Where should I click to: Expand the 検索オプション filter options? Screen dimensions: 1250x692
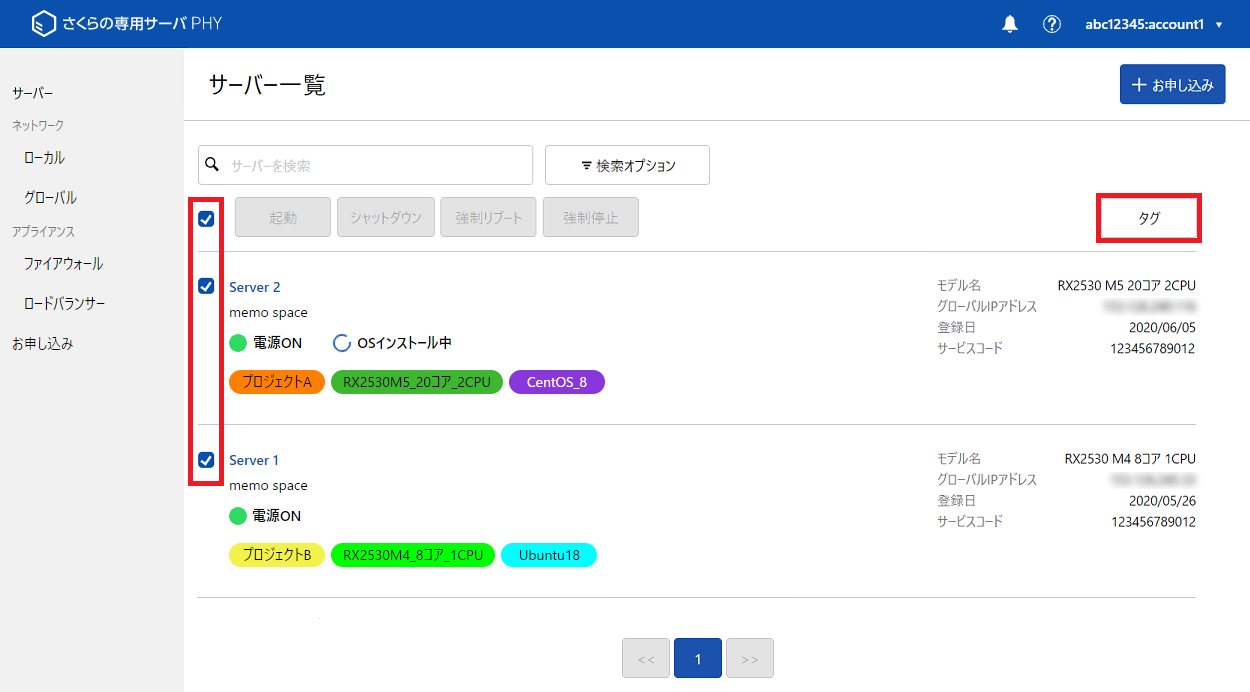tap(627, 165)
